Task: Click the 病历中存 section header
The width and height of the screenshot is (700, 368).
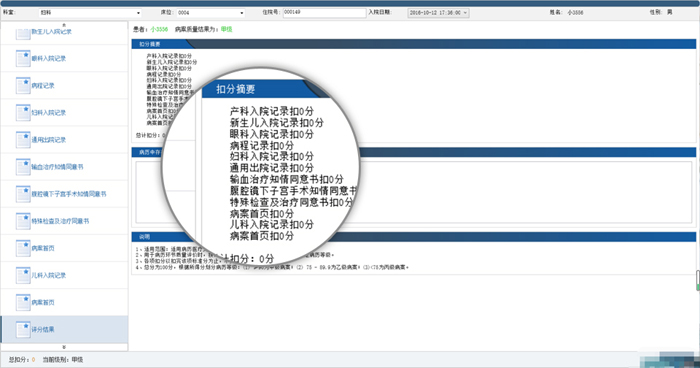Action: coord(413,152)
